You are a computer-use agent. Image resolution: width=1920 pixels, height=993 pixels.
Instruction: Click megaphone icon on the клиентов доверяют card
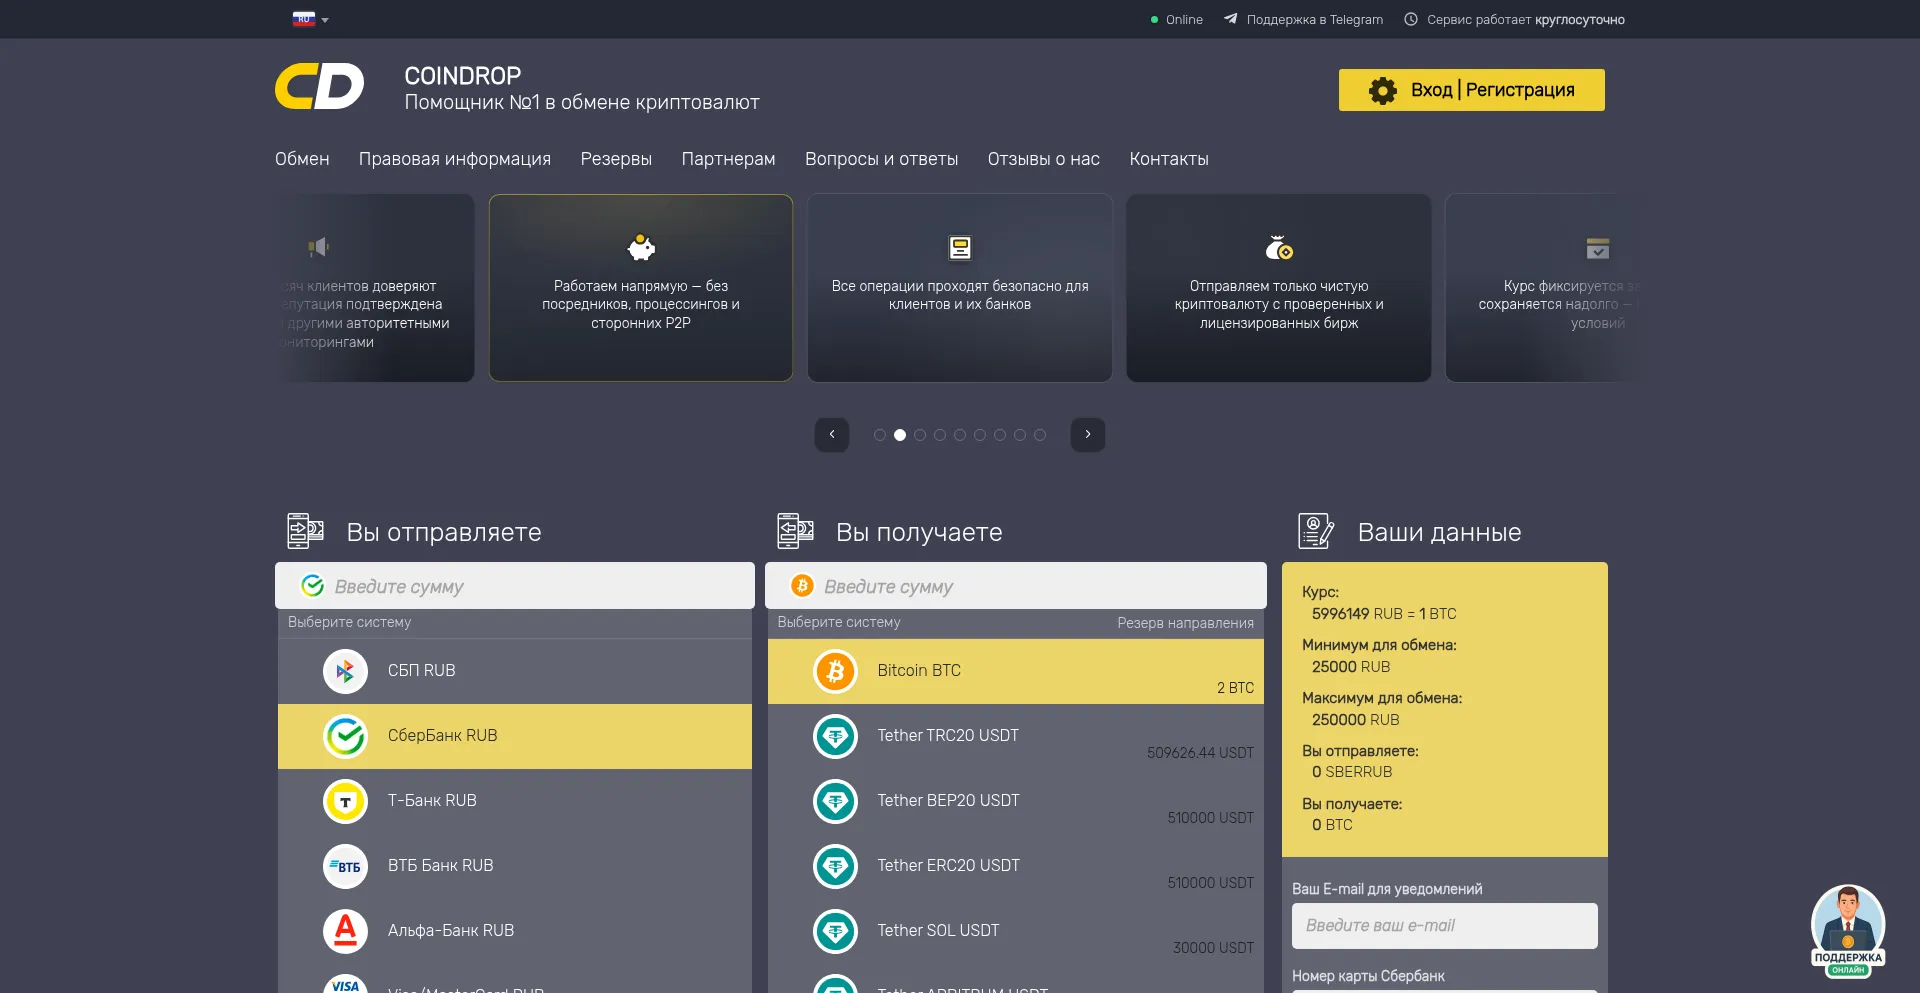point(318,247)
